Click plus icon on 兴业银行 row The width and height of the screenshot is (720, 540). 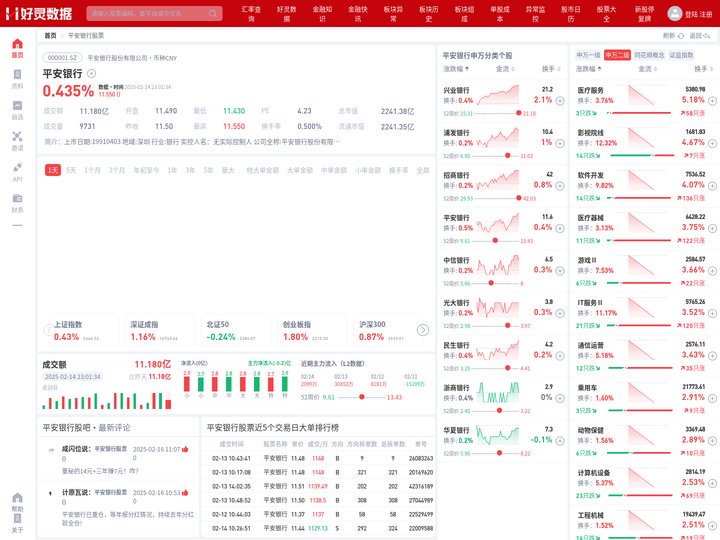click(560, 101)
